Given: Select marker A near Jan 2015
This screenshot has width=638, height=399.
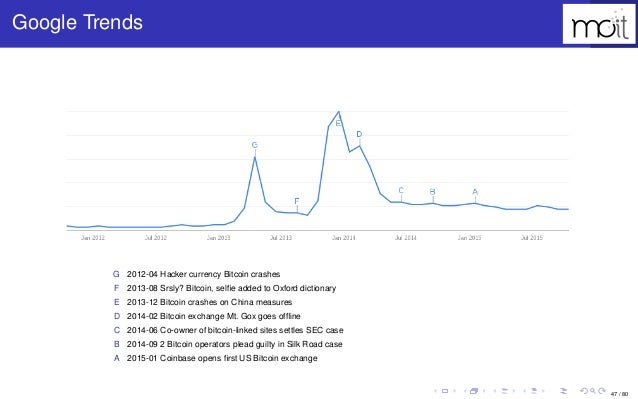Looking at the screenshot, I should (475, 192).
